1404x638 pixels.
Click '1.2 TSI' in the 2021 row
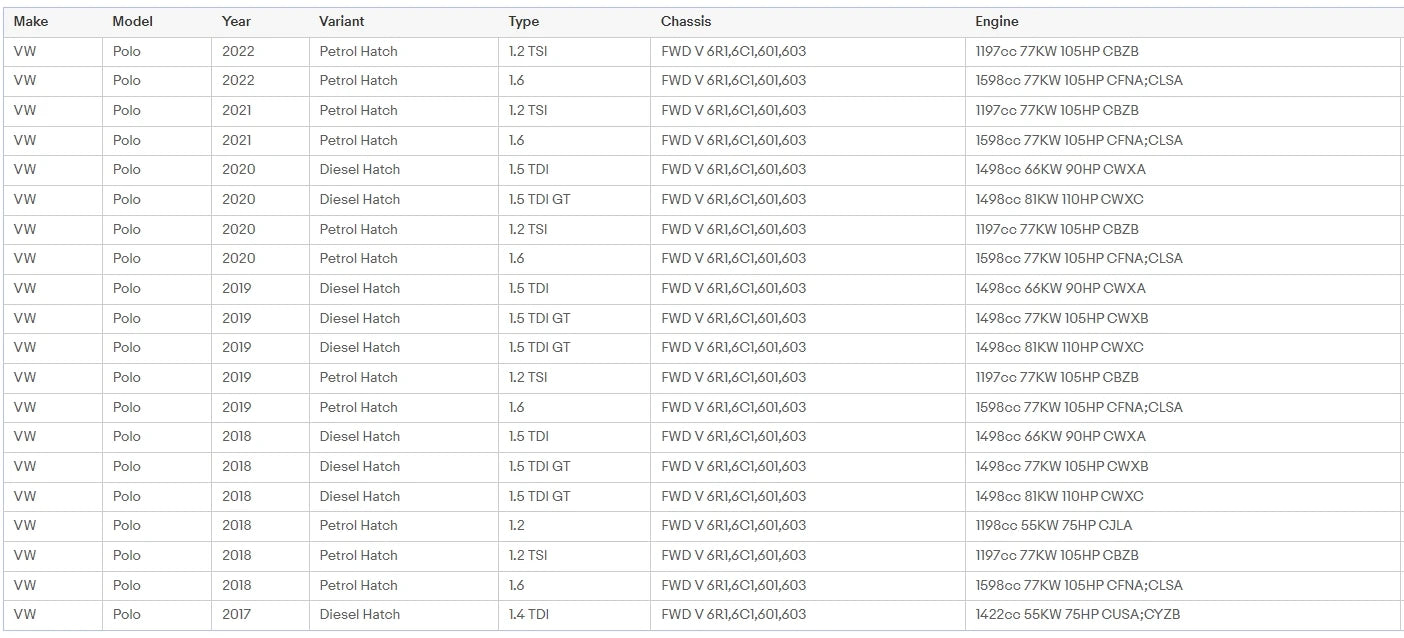(528, 110)
